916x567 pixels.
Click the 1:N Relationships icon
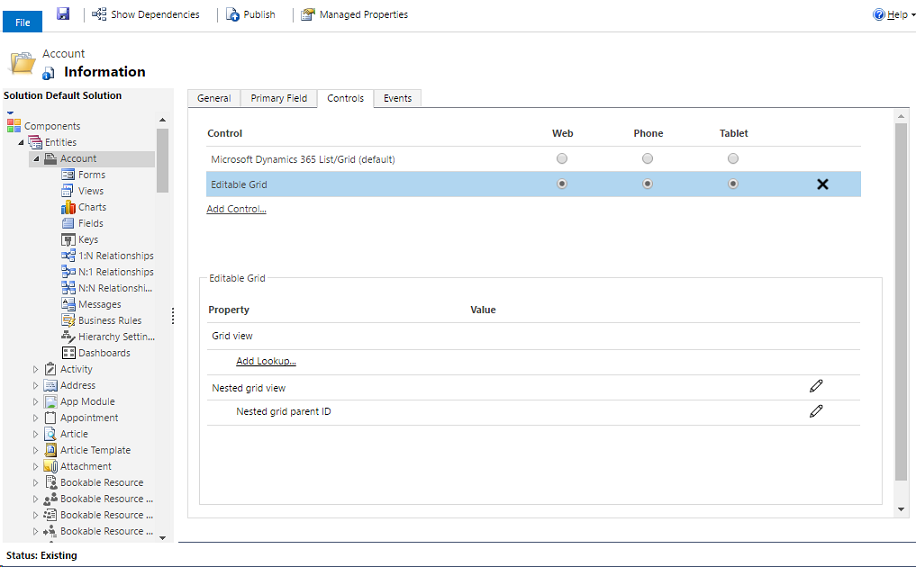(x=68, y=256)
